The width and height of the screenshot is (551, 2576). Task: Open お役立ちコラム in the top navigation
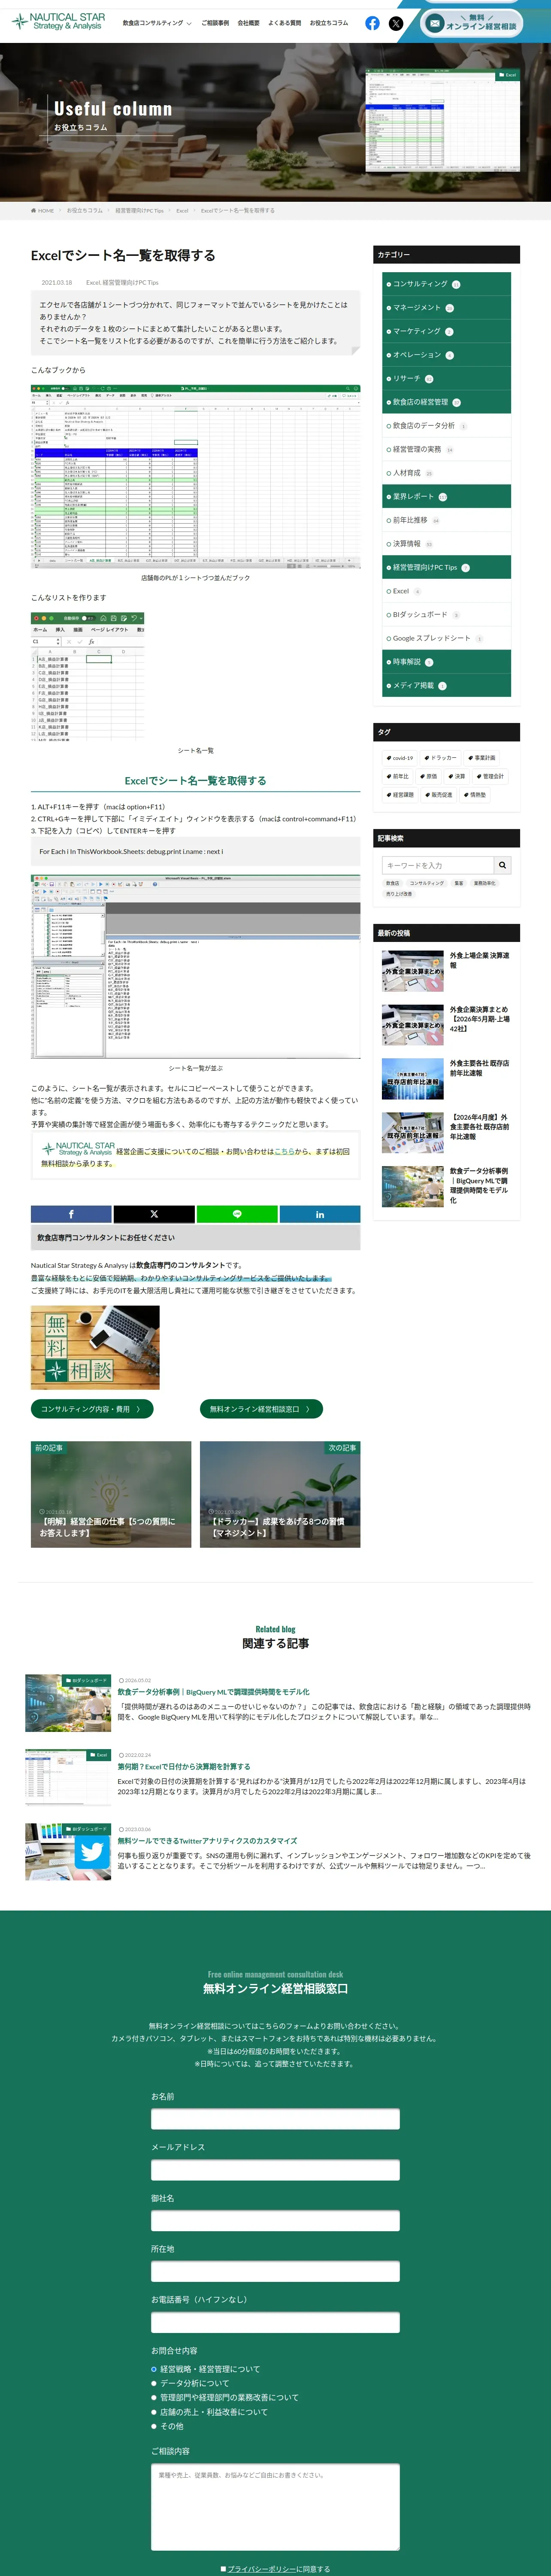[329, 23]
